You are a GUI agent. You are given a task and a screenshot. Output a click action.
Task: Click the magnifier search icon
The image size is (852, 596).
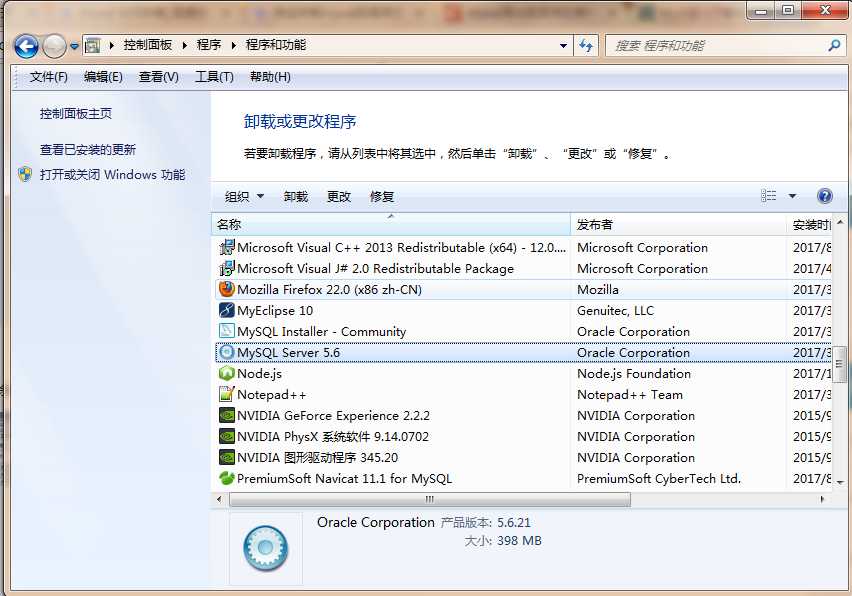coord(834,46)
